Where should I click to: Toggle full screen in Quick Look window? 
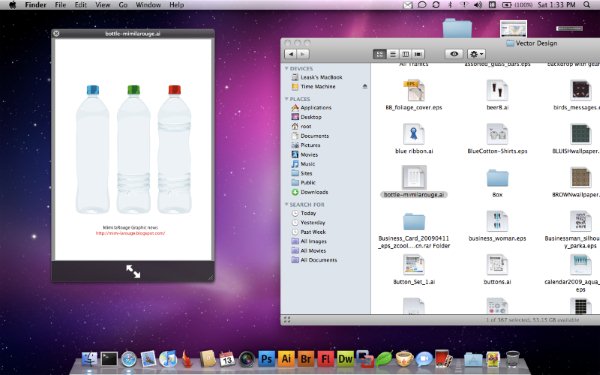coord(133,271)
